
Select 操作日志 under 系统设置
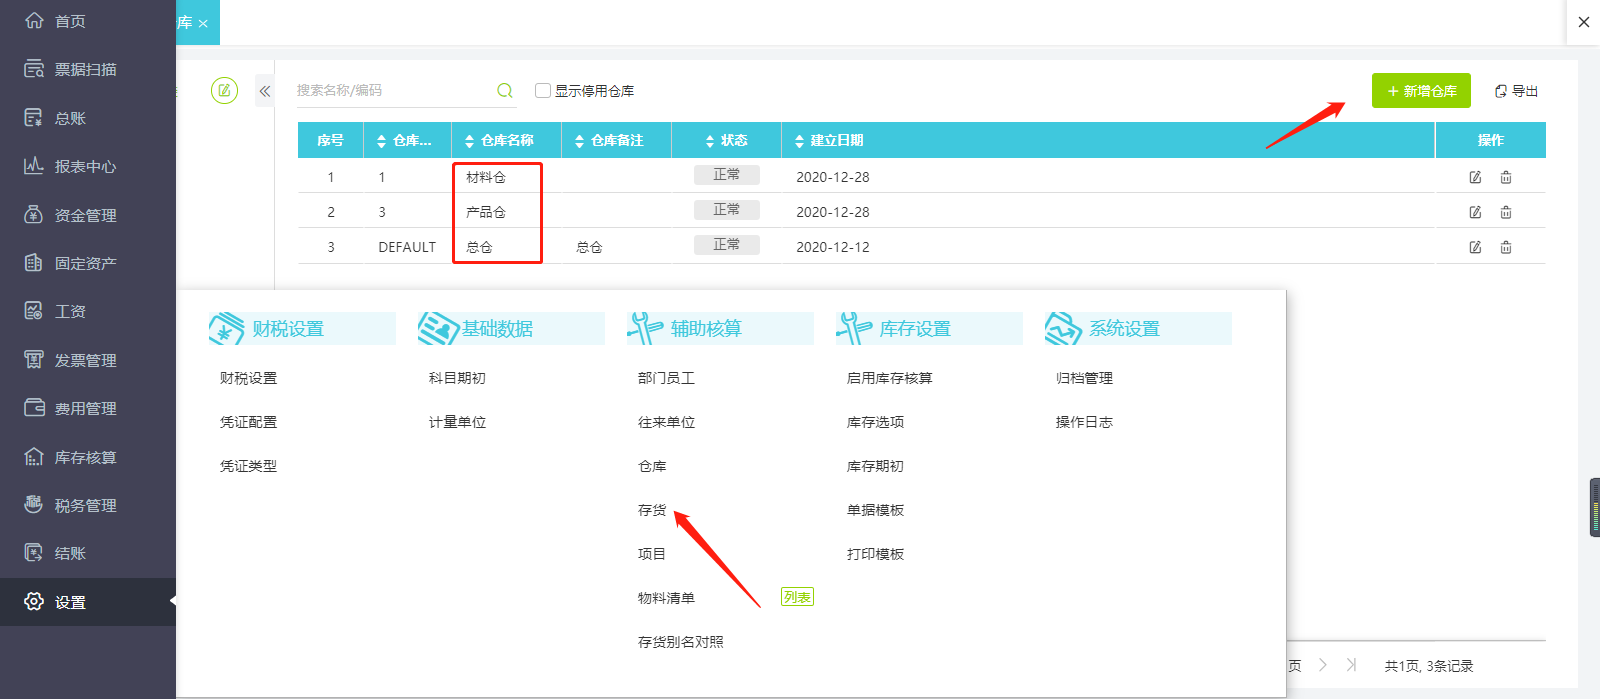[x=1084, y=422]
